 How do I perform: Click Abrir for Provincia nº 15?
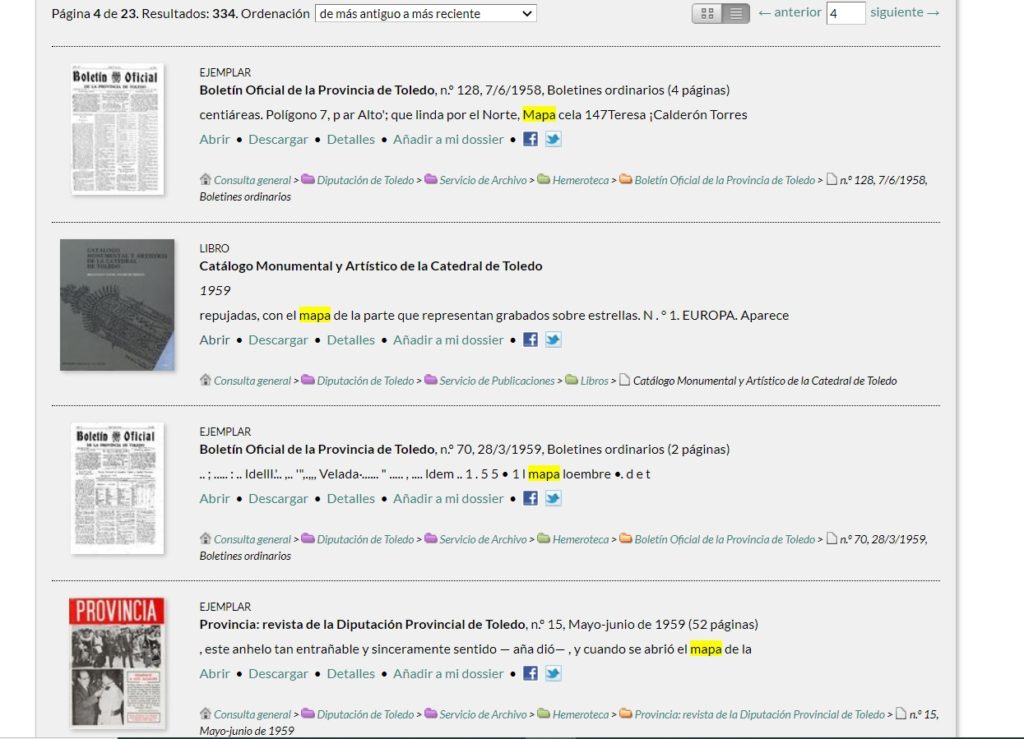tap(215, 673)
